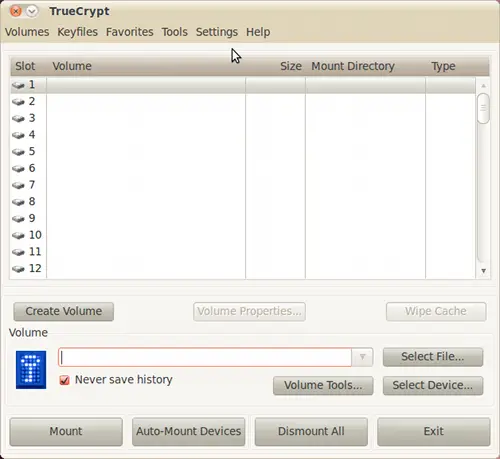500x459 pixels.
Task: Click the Auto-Mount Devices button
Action: click(x=188, y=431)
